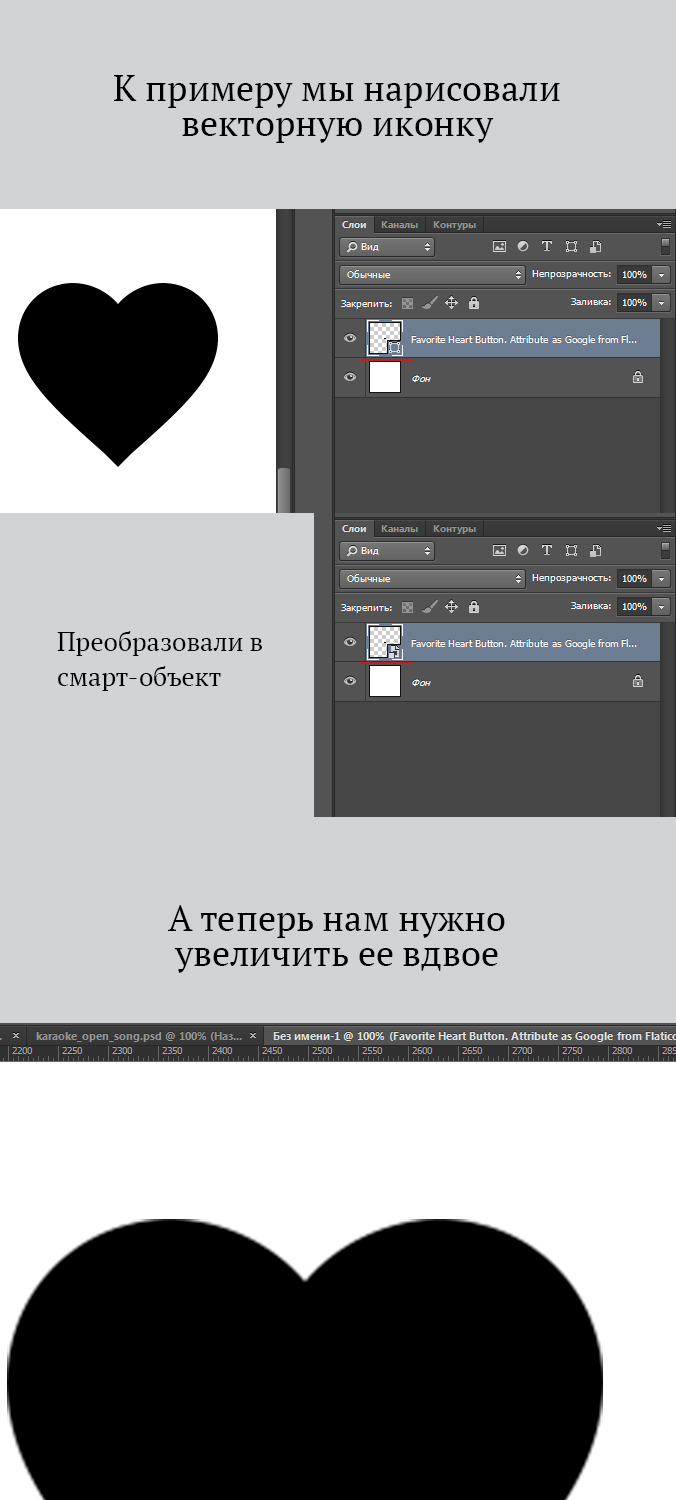The image size is (676, 1500).
Task: Expand Заливка arrow in upper Layers panel
Action: [x=662, y=302]
